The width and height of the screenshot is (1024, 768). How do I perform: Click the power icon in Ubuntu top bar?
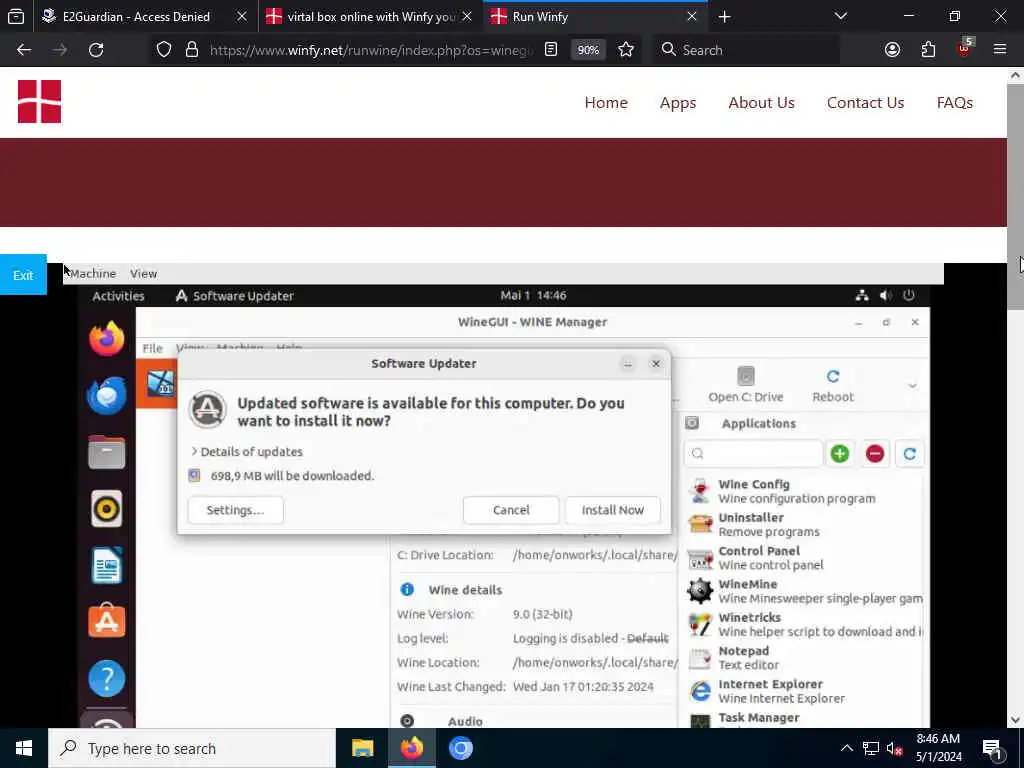[908, 295]
